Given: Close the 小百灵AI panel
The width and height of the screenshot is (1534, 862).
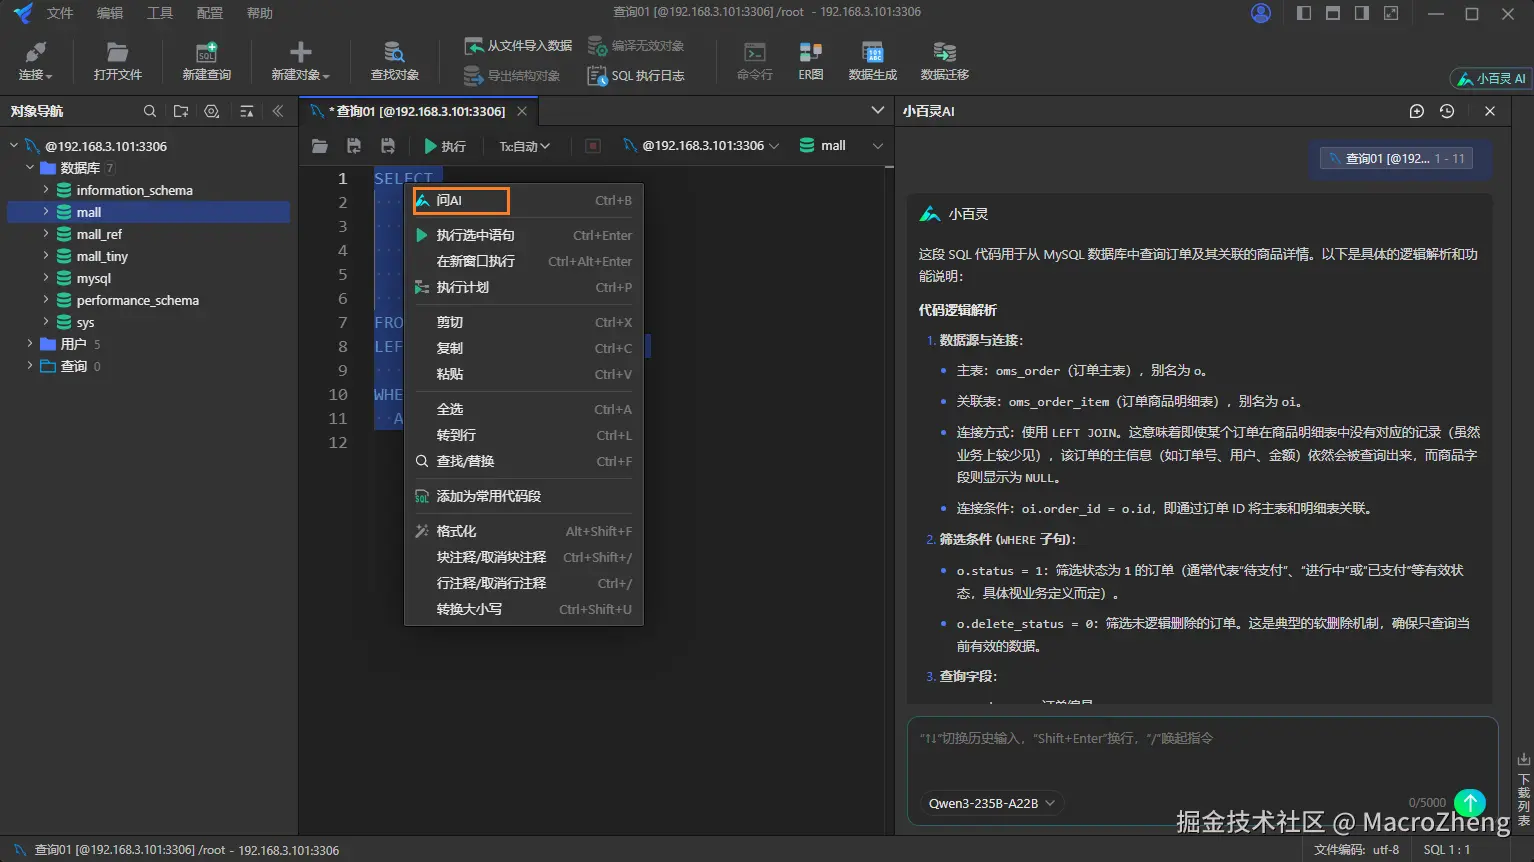Looking at the screenshot, I should click(x=1490, y=111).
